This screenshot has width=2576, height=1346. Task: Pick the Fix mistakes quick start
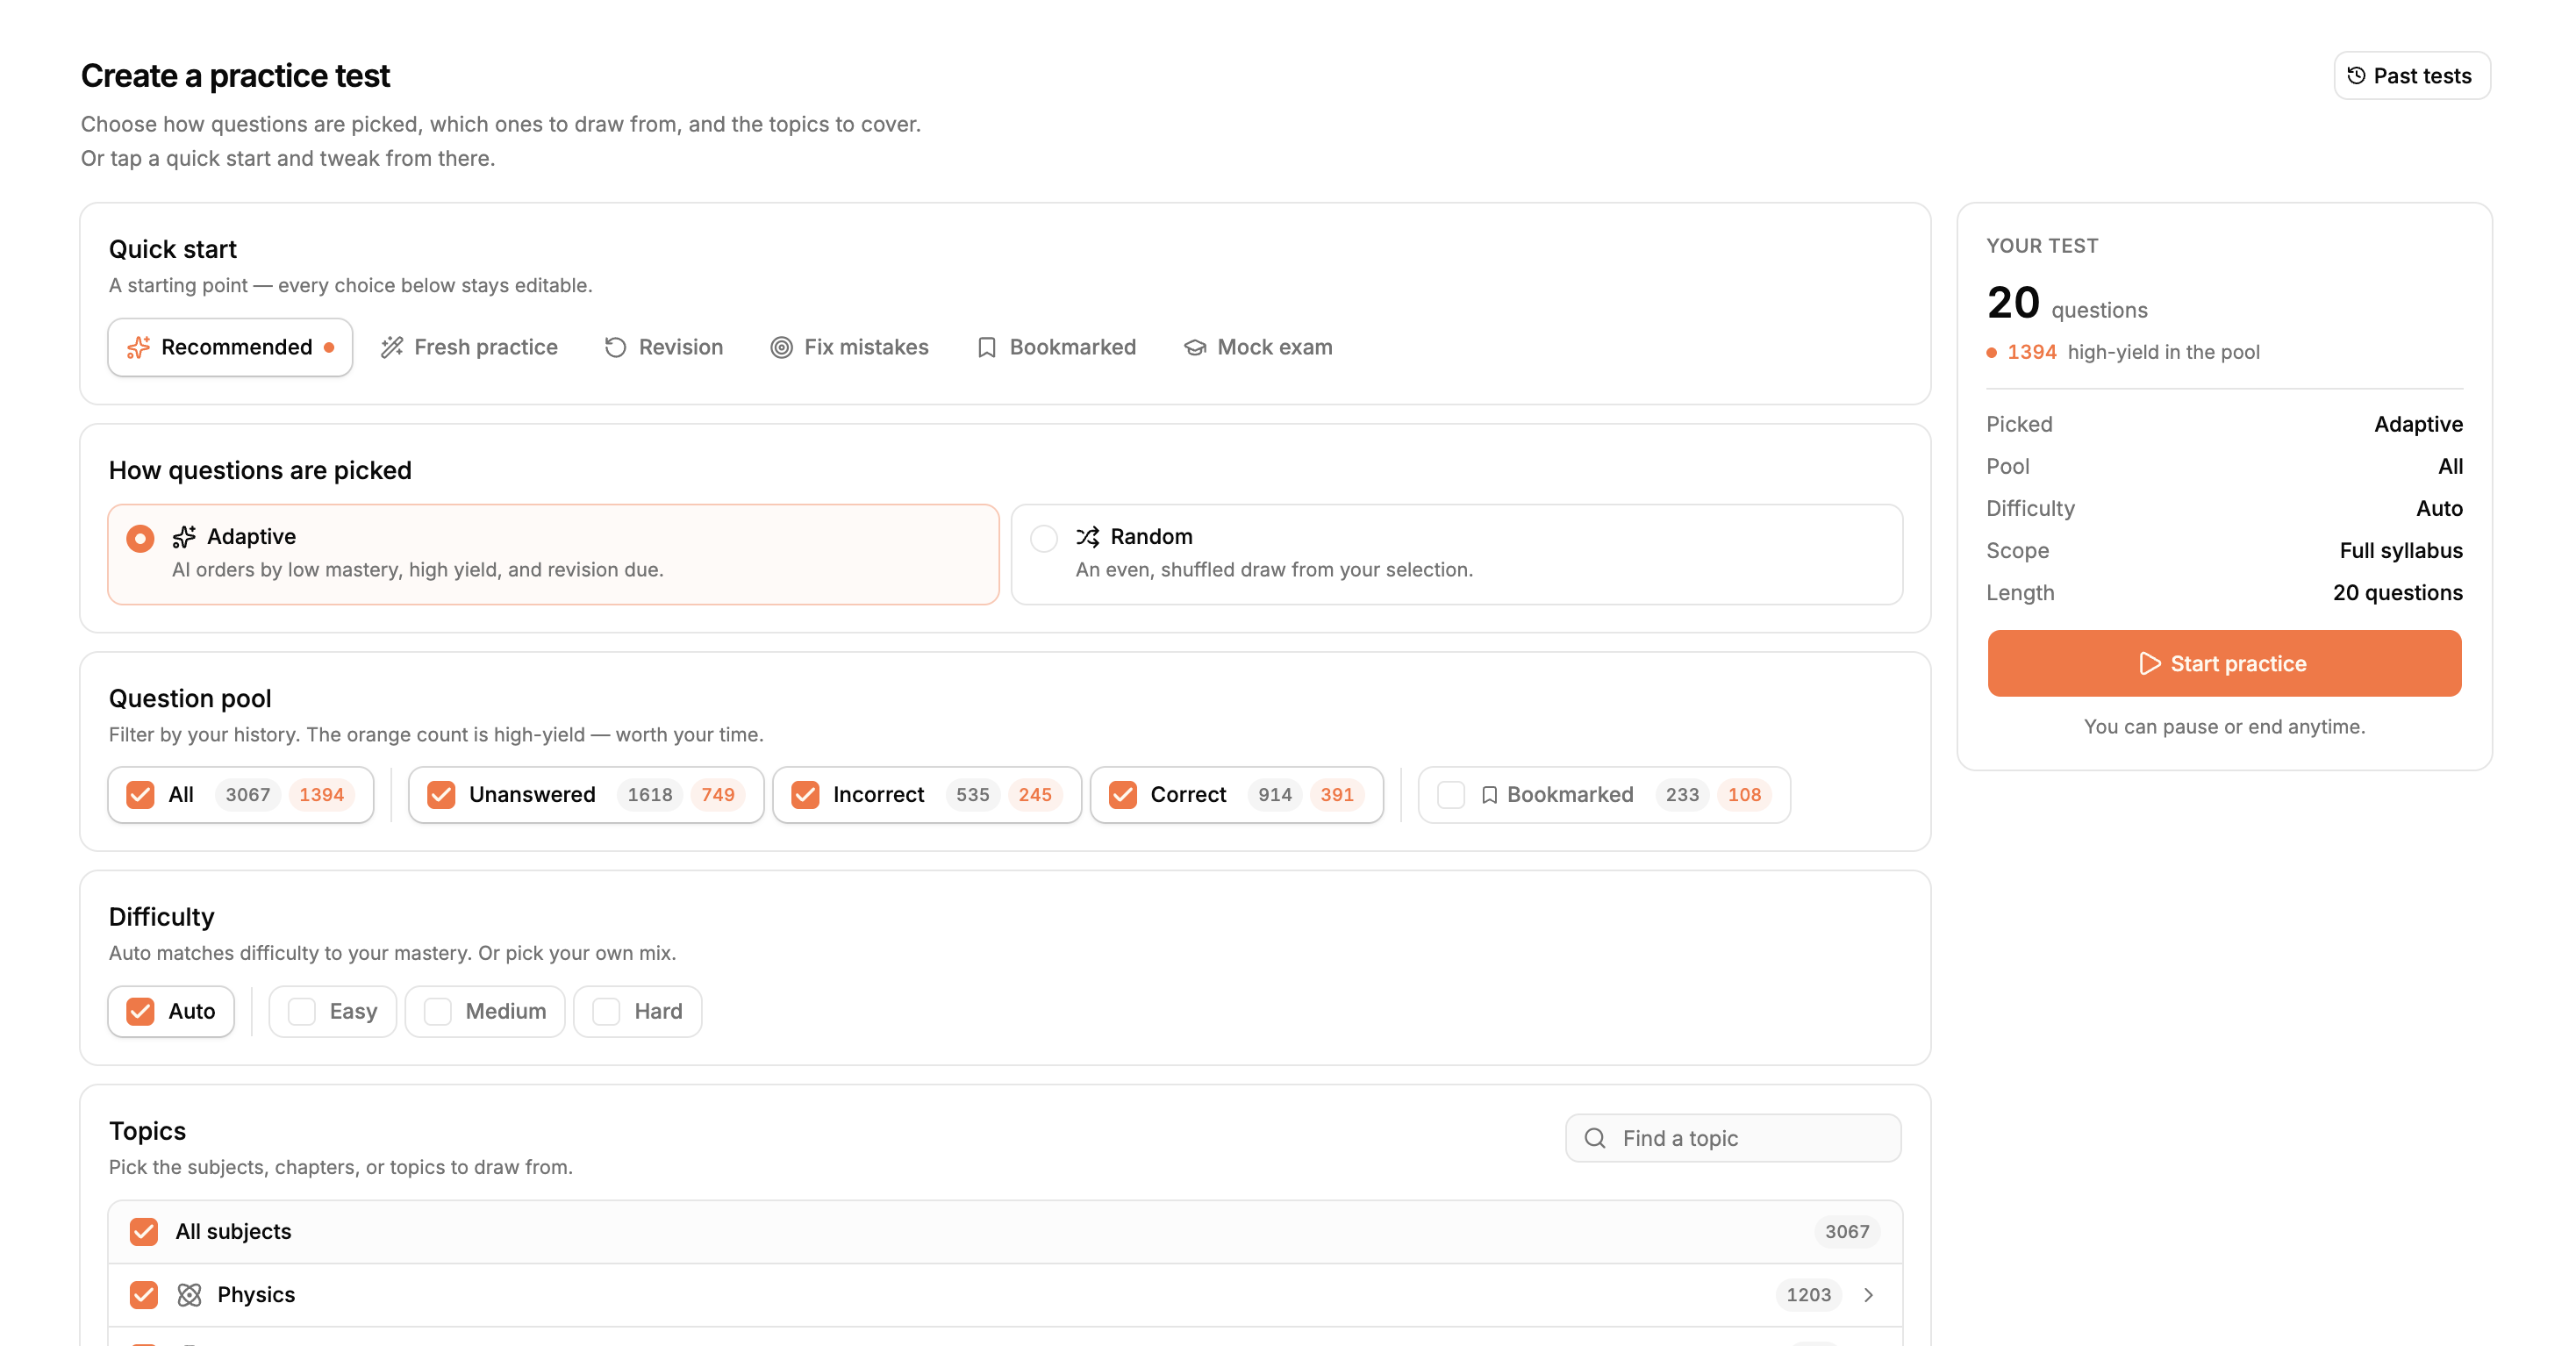coord(849,347)
